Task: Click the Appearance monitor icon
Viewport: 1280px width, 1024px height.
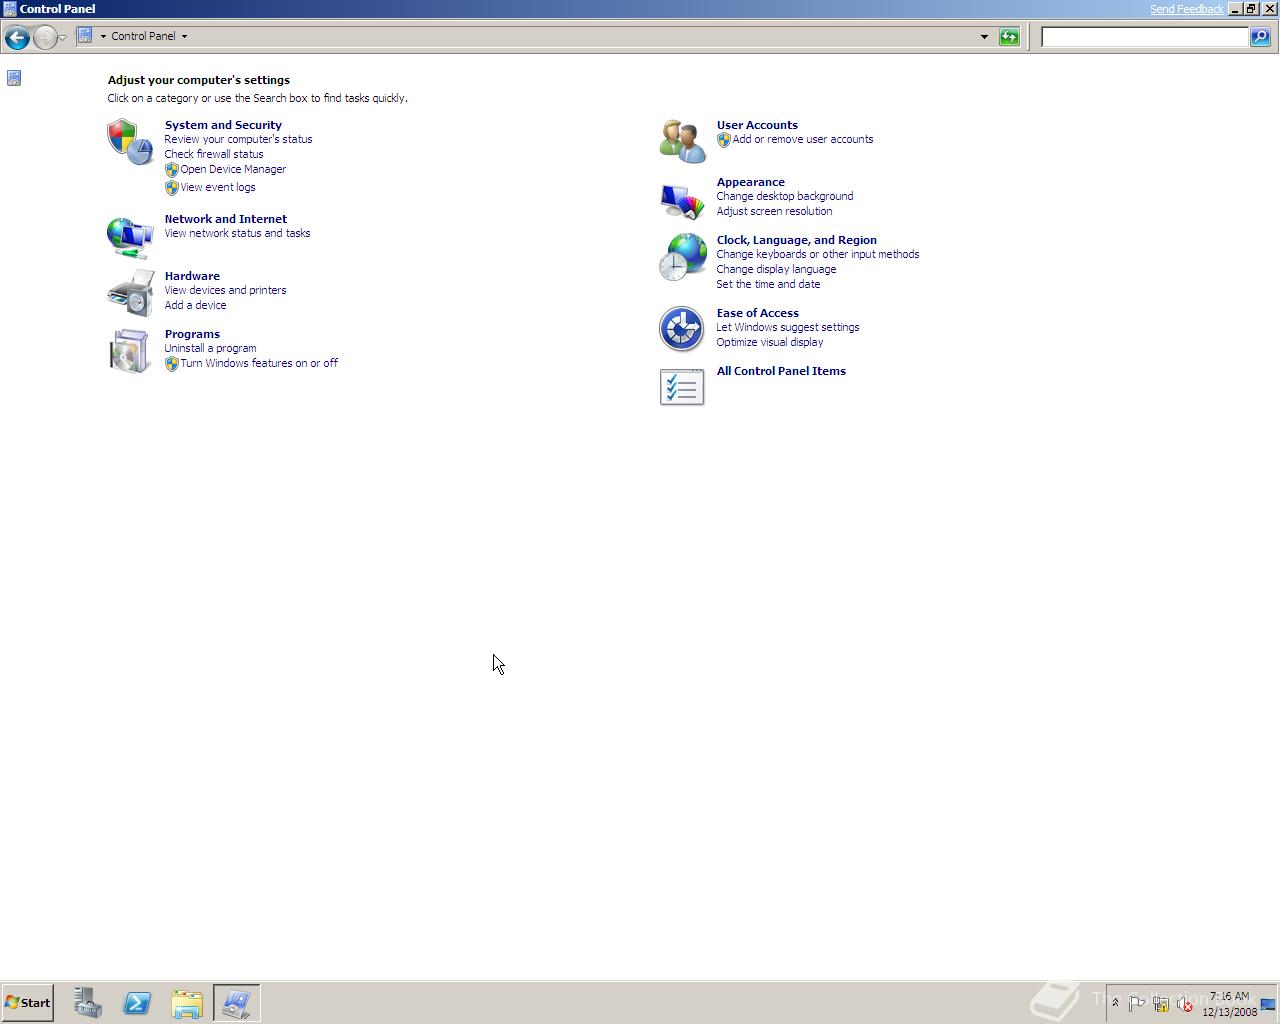Action: [x=682, y=200]
